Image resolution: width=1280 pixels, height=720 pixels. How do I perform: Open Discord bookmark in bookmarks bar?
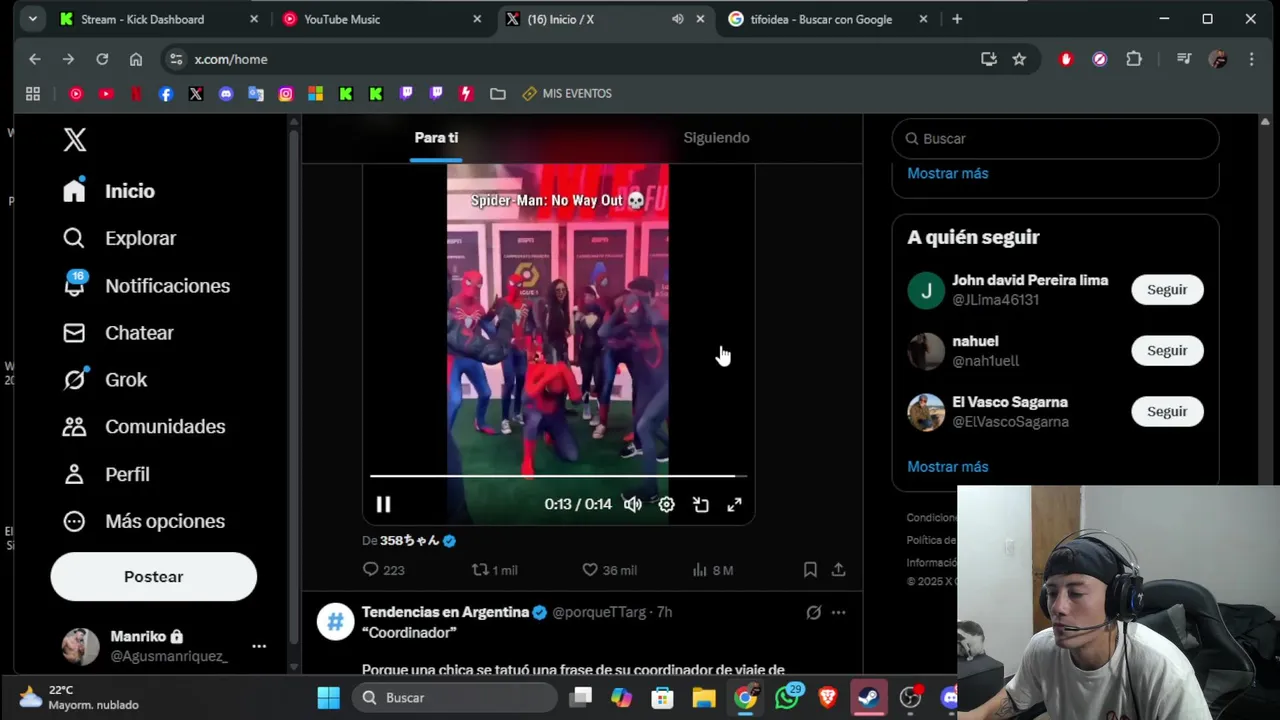coord(226,94)
